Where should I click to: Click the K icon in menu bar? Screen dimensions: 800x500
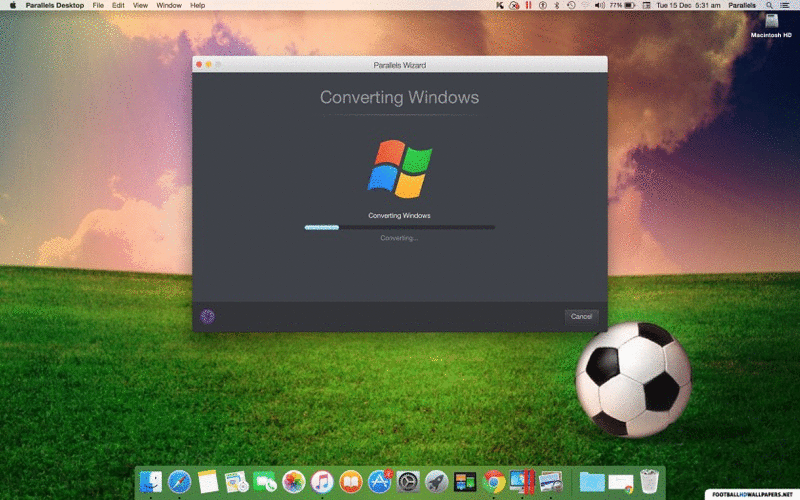click(499, 5)
